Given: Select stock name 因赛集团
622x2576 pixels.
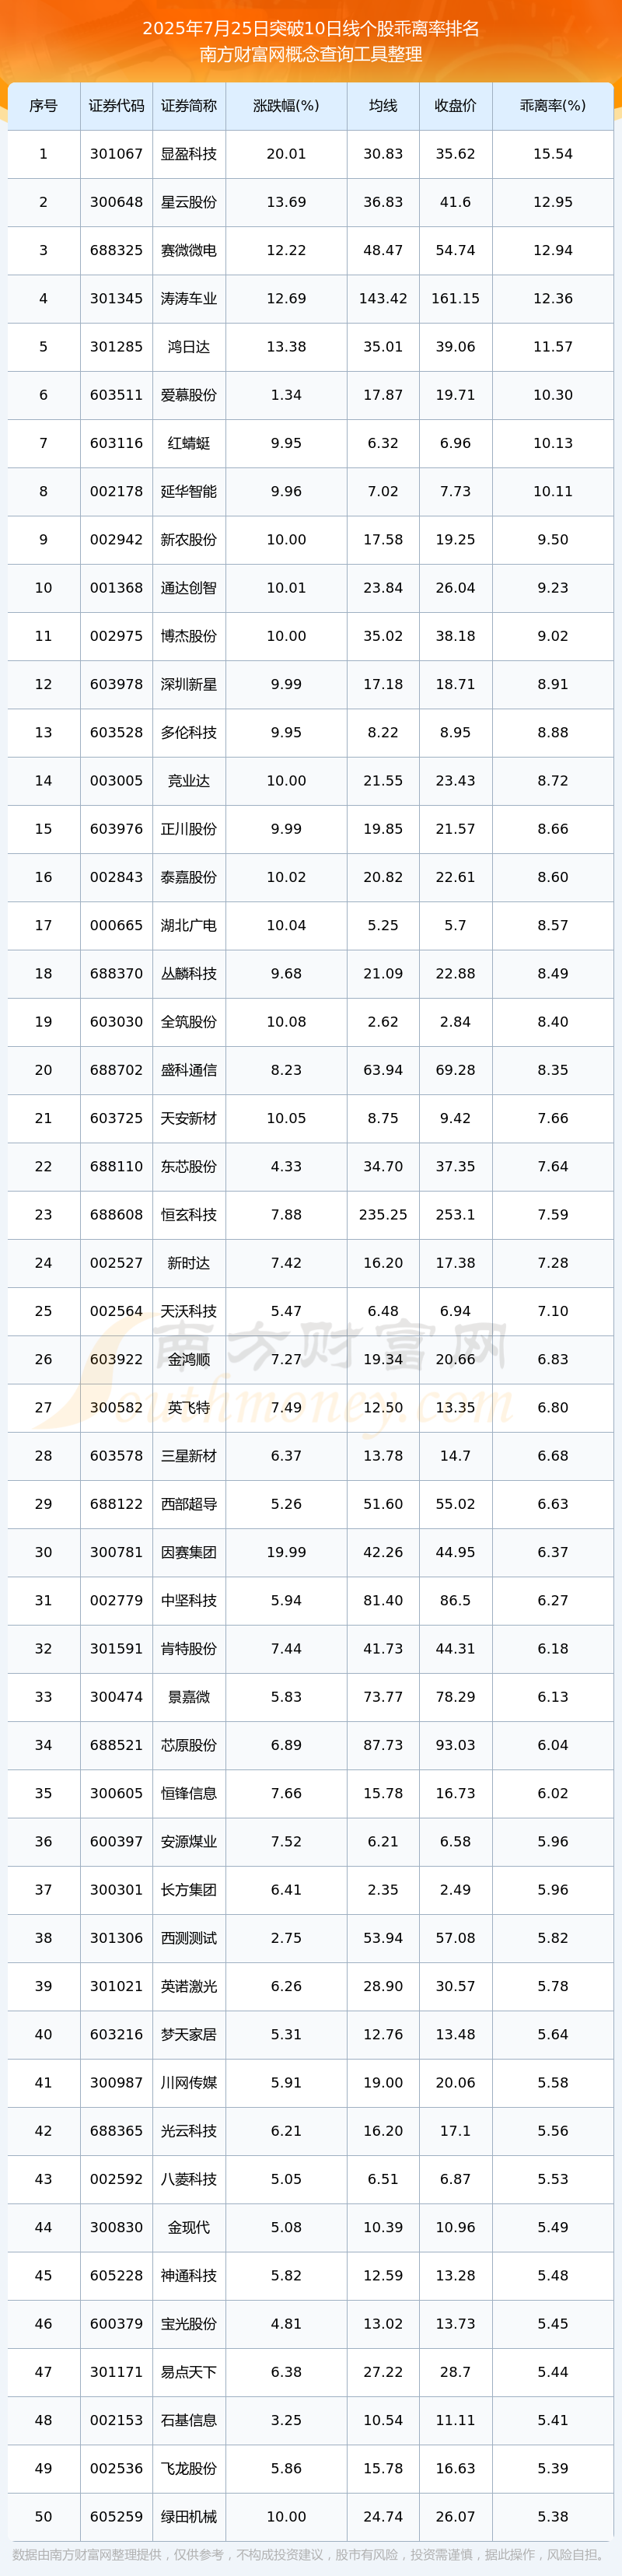Looking at the screenshot, I should (189, 1552).
